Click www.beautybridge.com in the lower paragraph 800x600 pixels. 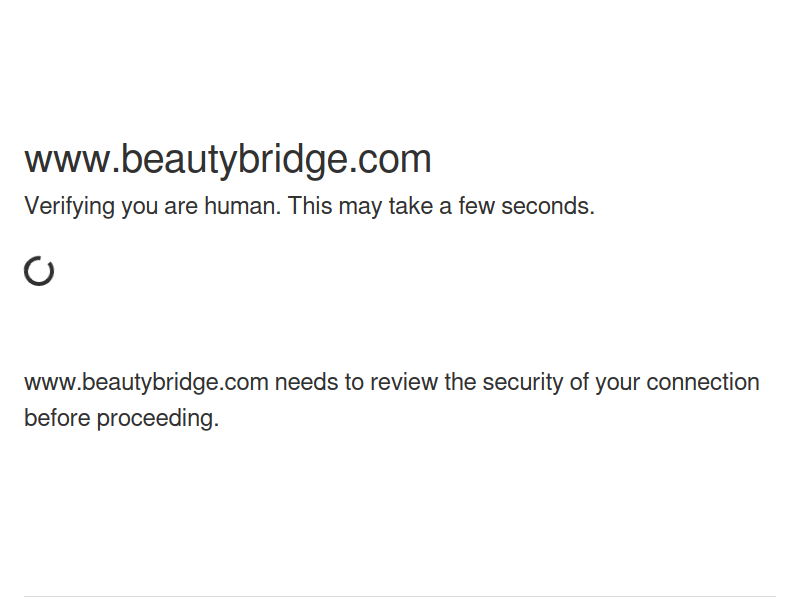pyautogui.click(x=146, y=383)
